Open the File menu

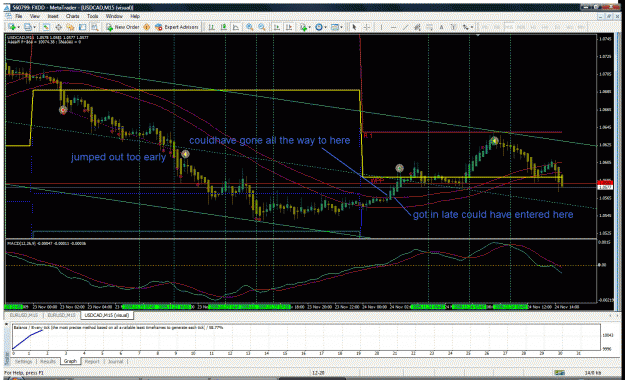pyautogui.click(x=19, y=16)
